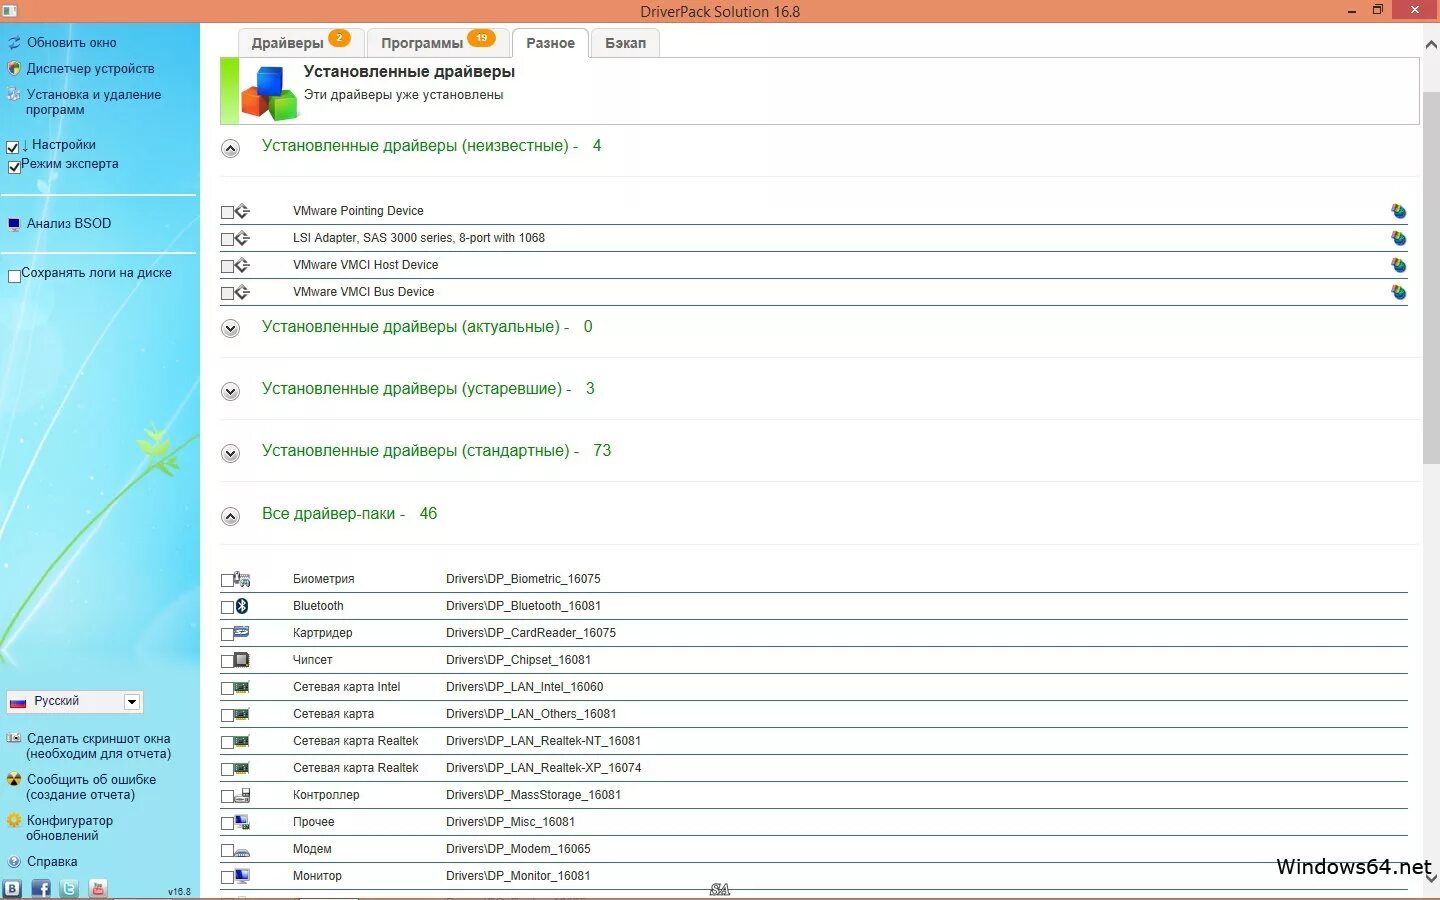The image size is (1440, 900).
Task: Open Установка и удаление программ
Action: click(x=93, y=102)
